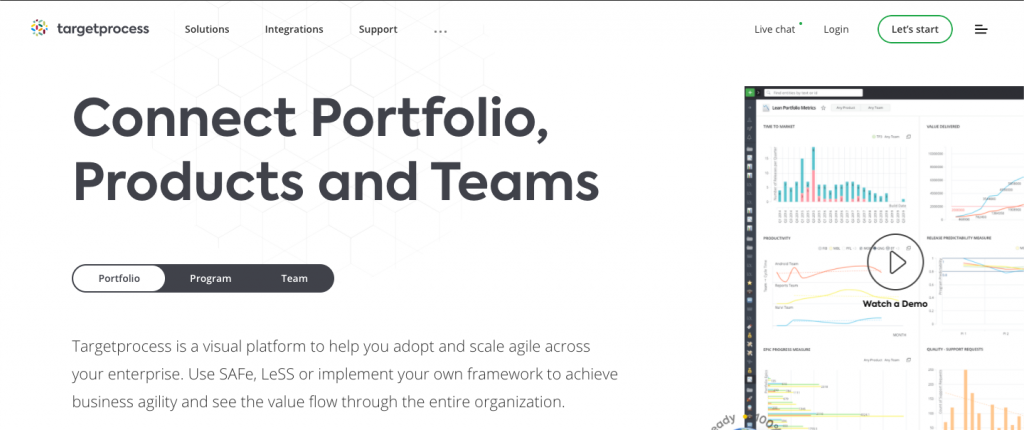Open the Any Product filter dropdown

pyautogui.click(x=845, y=108)
